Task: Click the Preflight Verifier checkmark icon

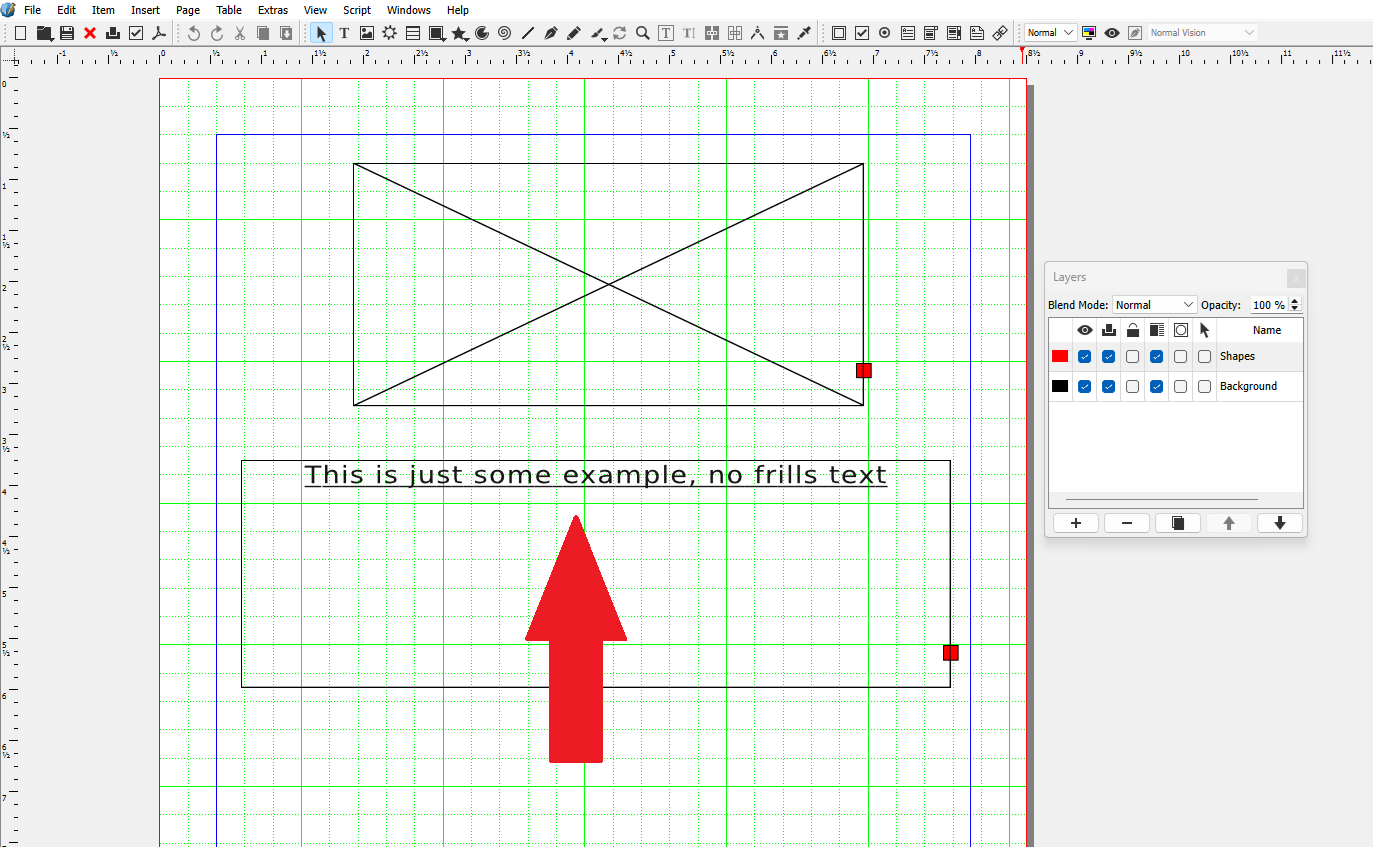Action: coord(136,33)
